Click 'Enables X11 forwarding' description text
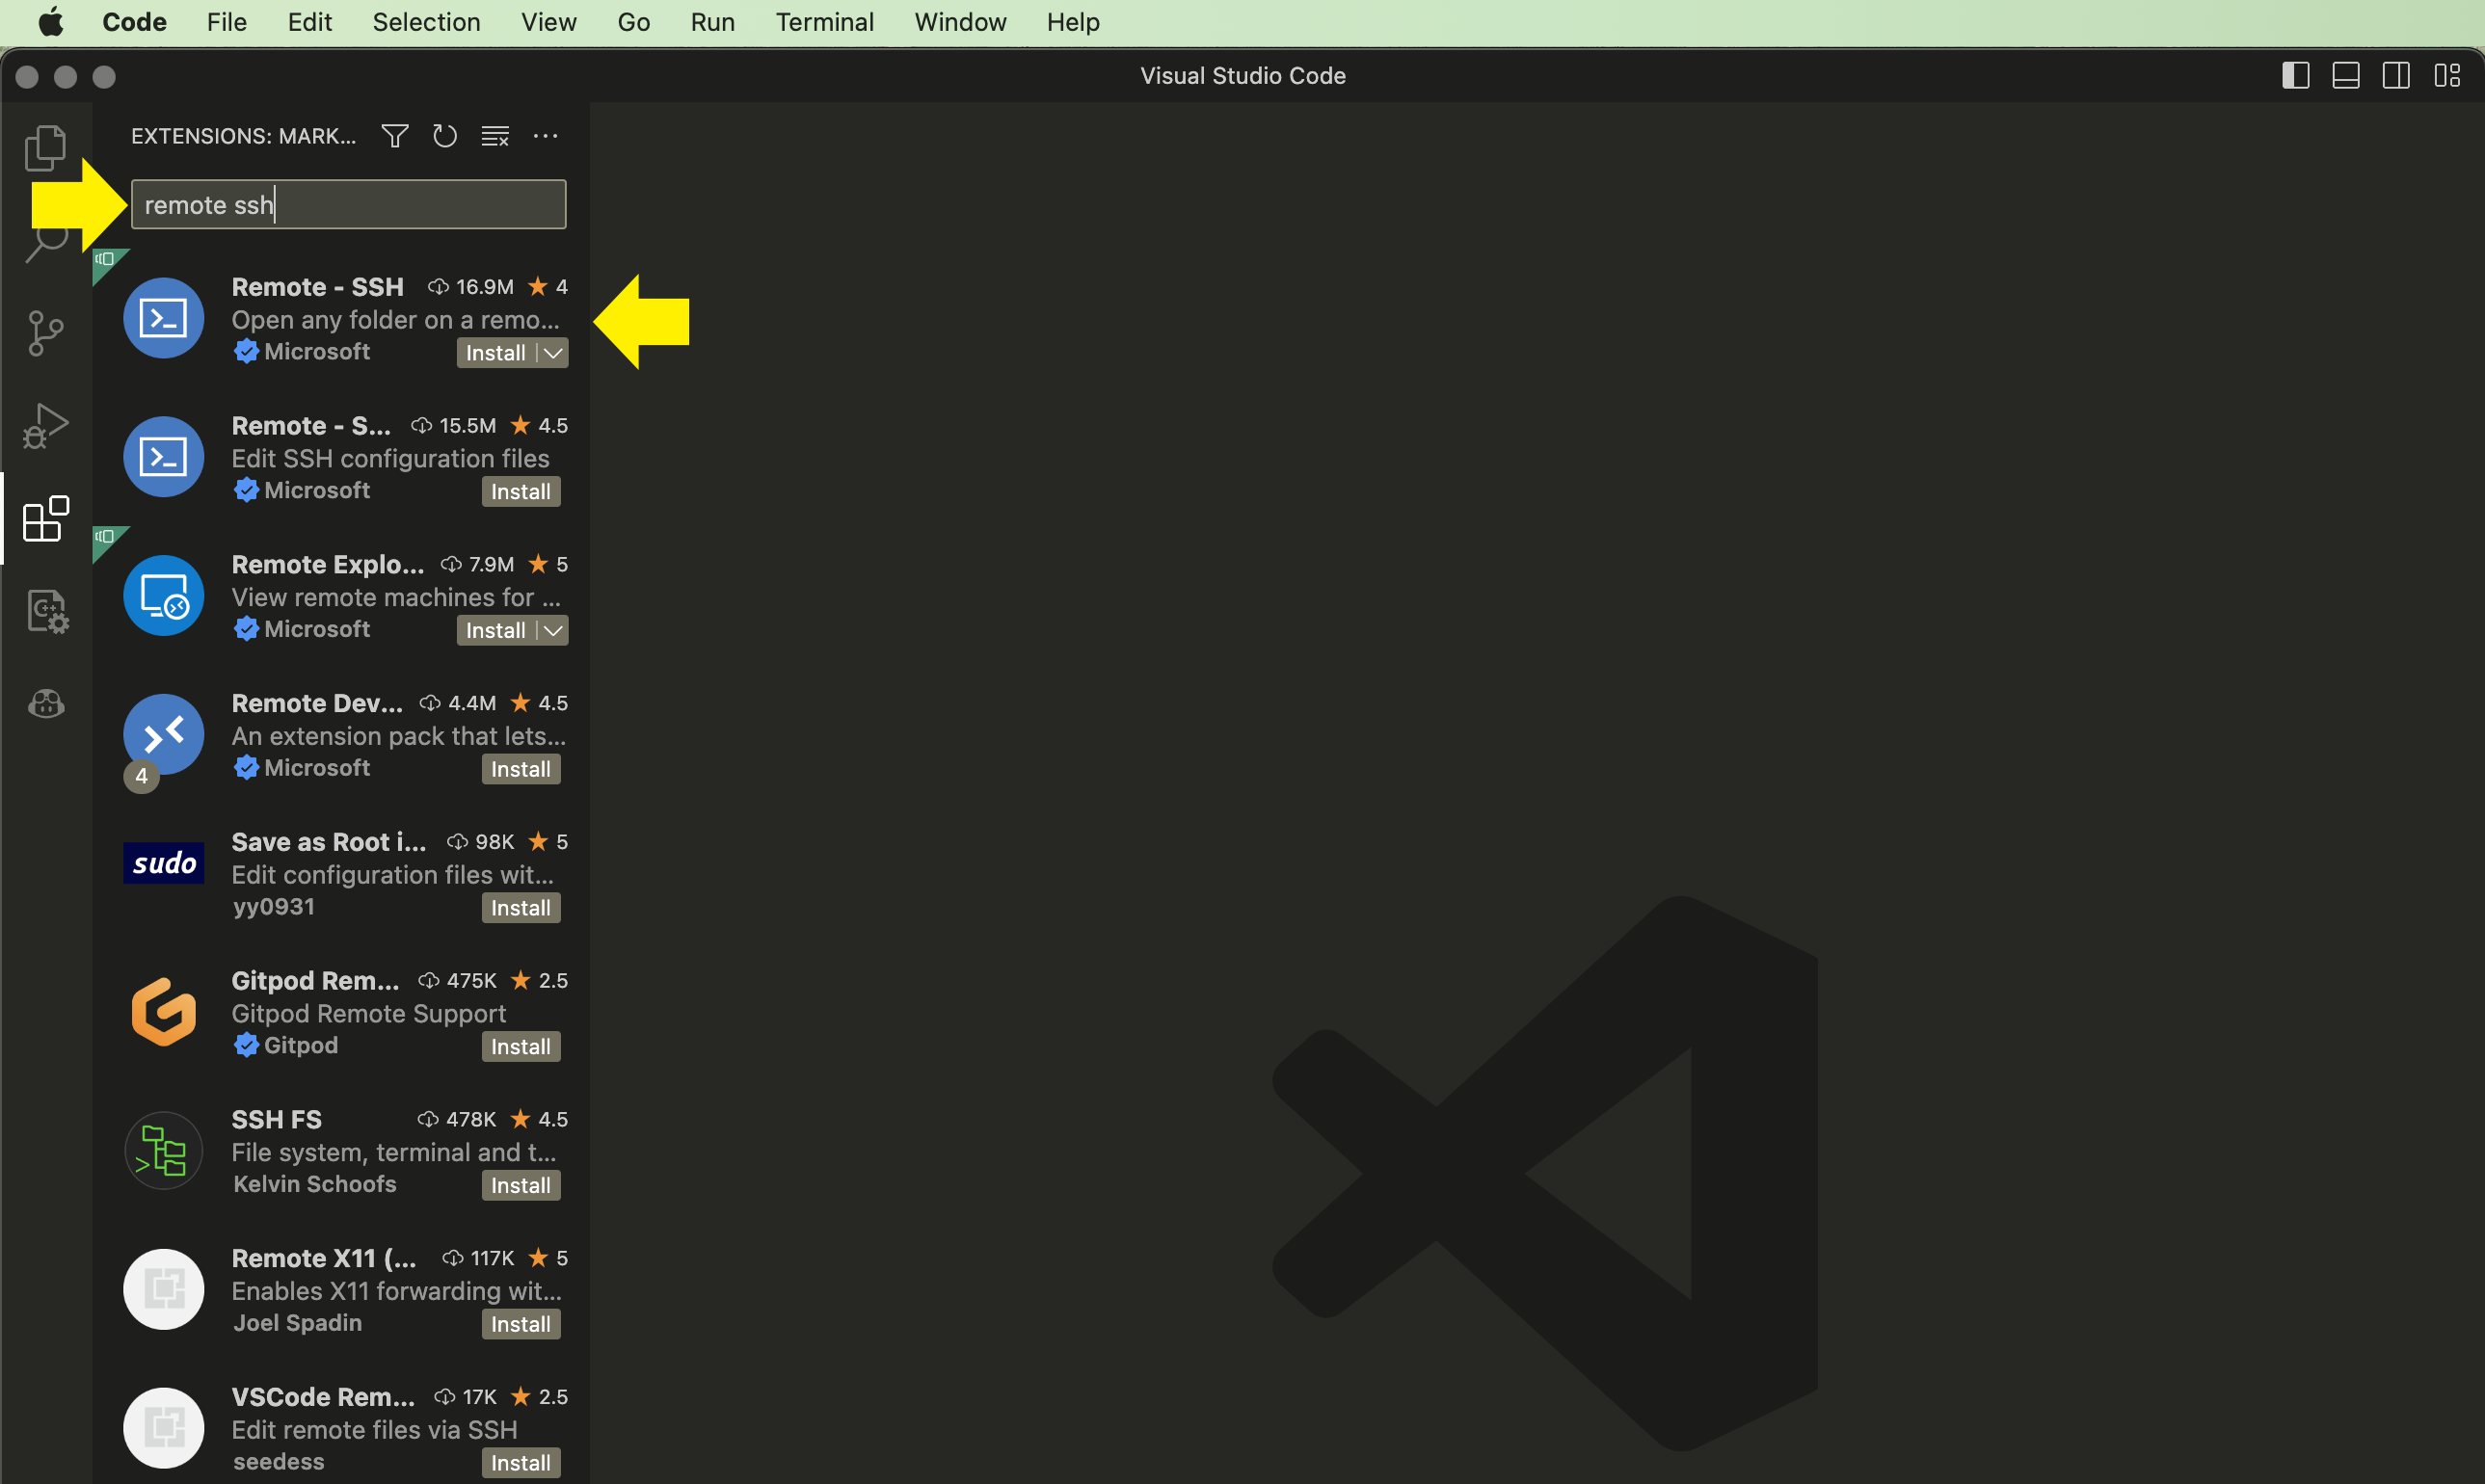The image size is (2485, 1484). click(x=397, y=1291)
